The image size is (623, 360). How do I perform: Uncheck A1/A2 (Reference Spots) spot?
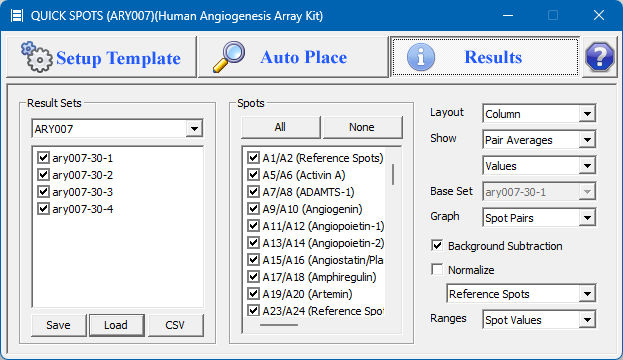tap(253, 158)
